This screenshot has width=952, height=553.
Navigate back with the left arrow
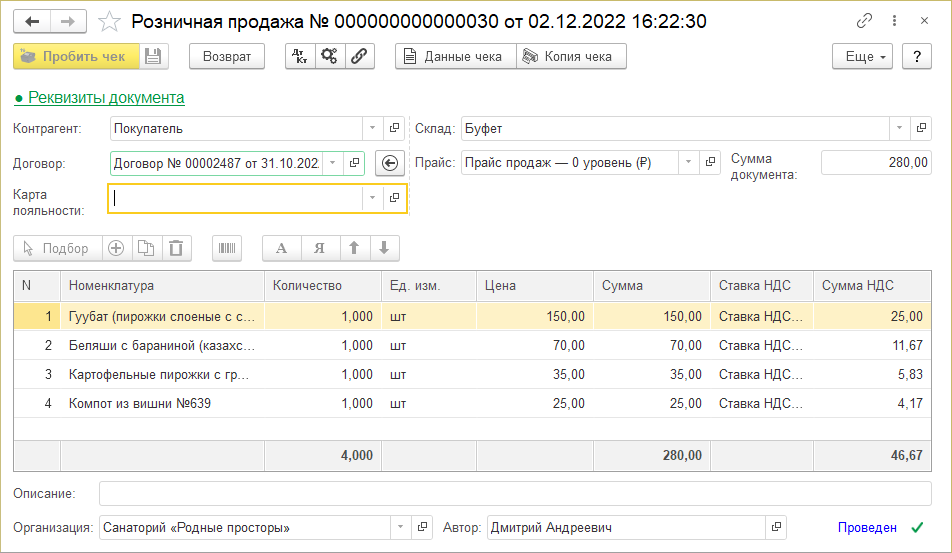point(32,21)
